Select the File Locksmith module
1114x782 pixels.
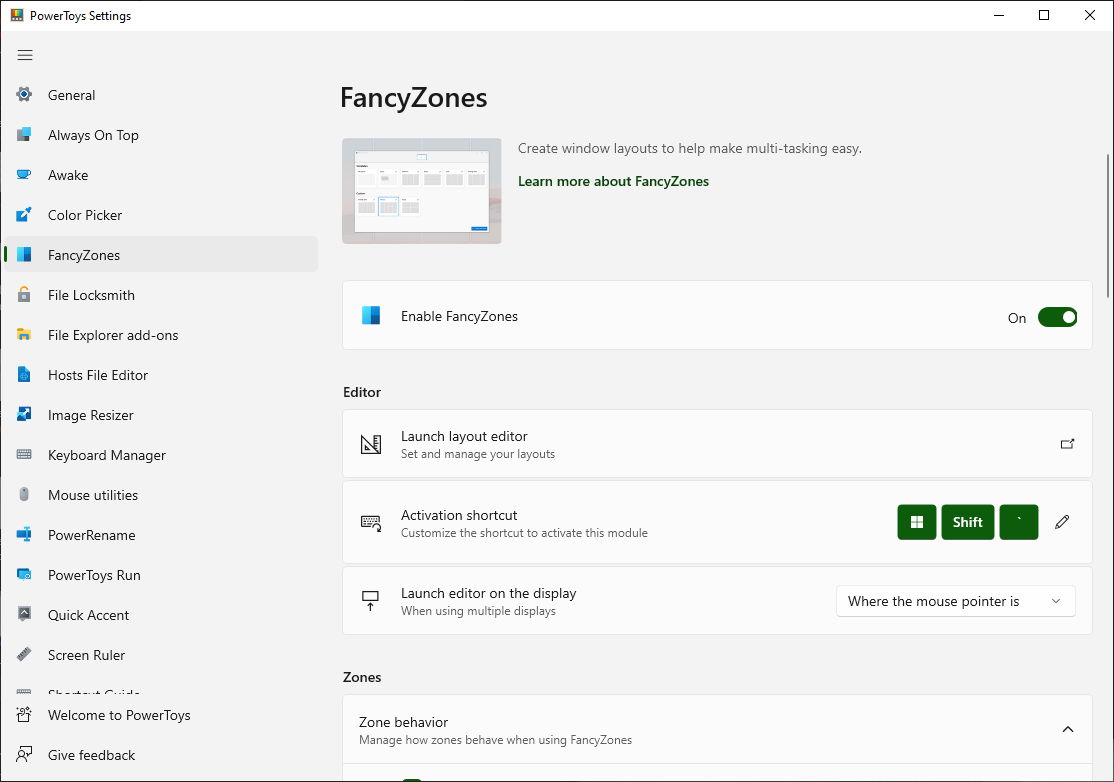90,295
